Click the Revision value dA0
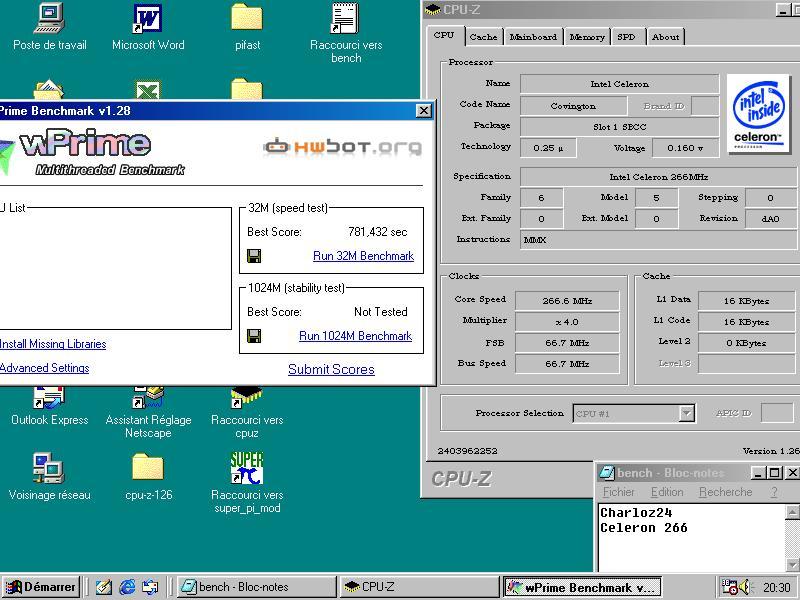The image size is (800, 600). pos(770,219)
